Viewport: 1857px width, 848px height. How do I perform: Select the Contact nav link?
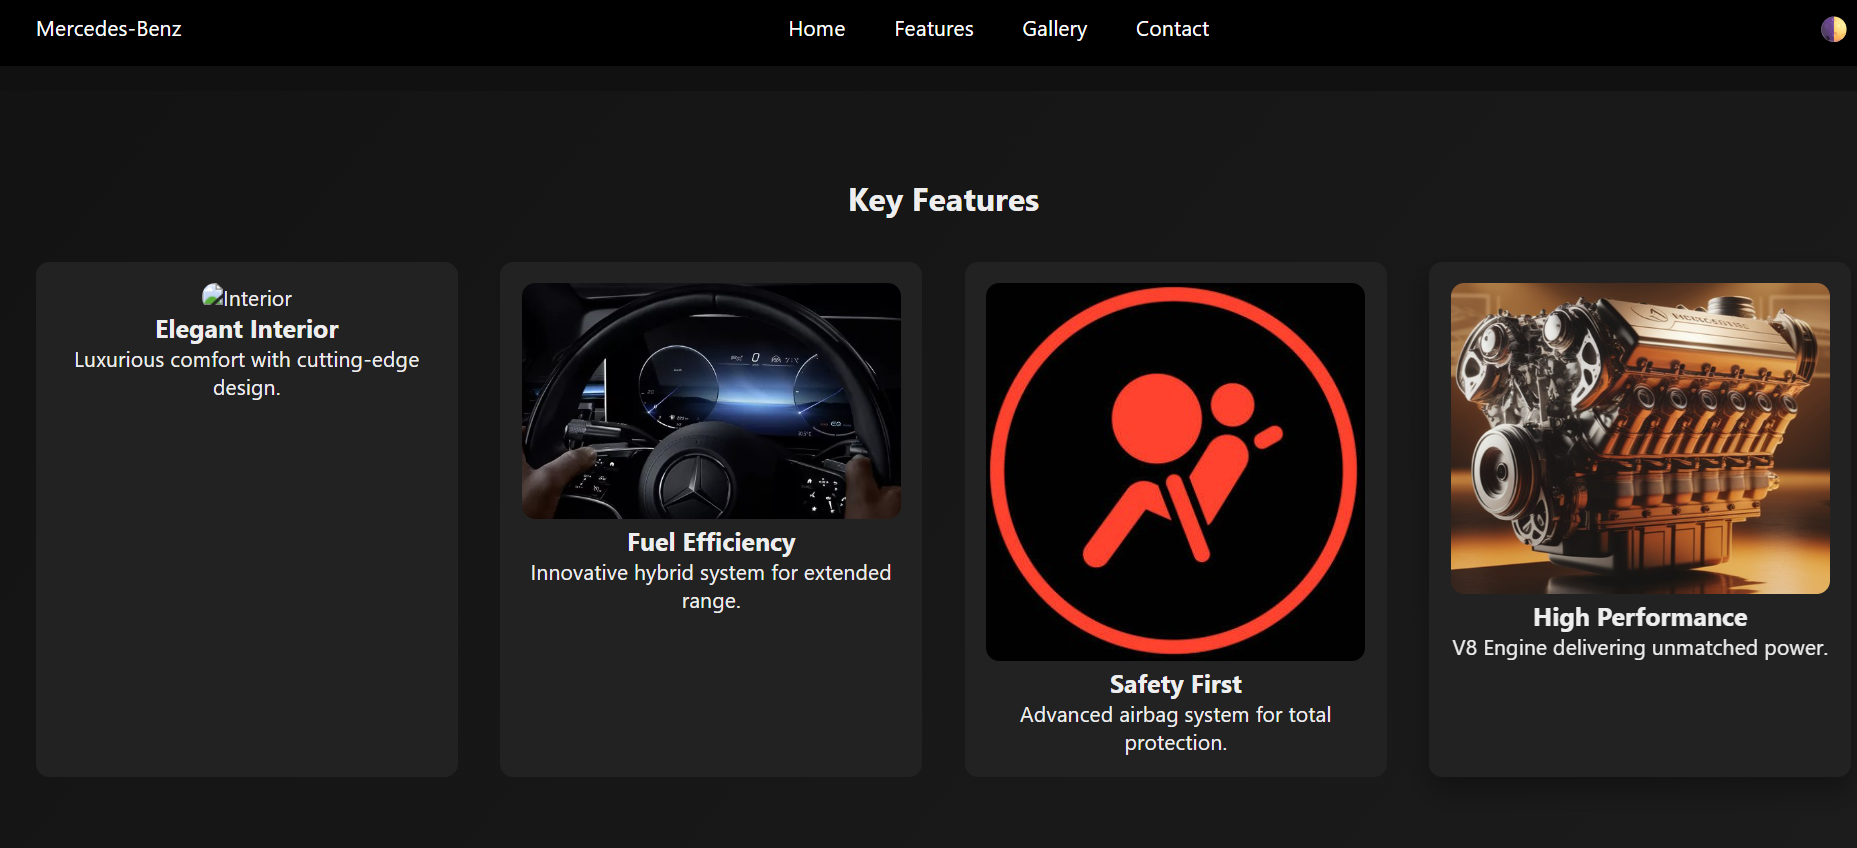[x=1172, y=29]
